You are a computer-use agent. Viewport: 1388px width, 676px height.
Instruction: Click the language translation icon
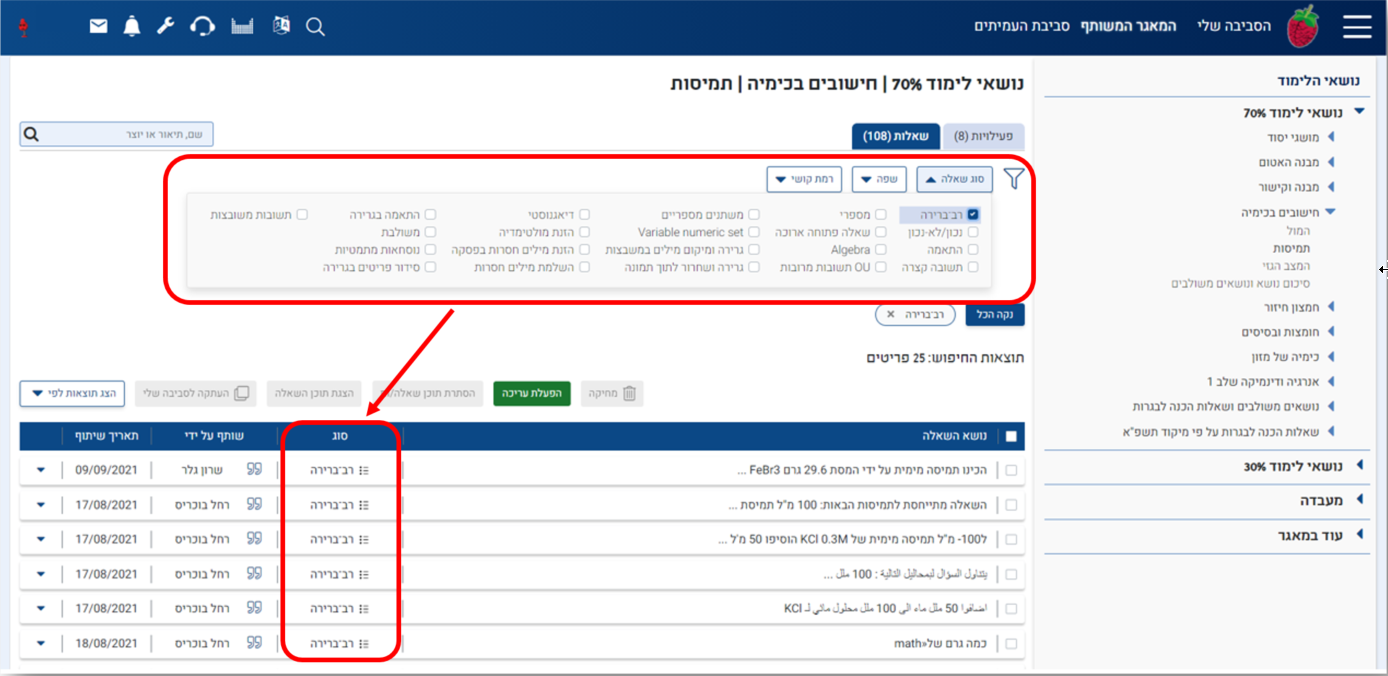[x=281, y=27]
